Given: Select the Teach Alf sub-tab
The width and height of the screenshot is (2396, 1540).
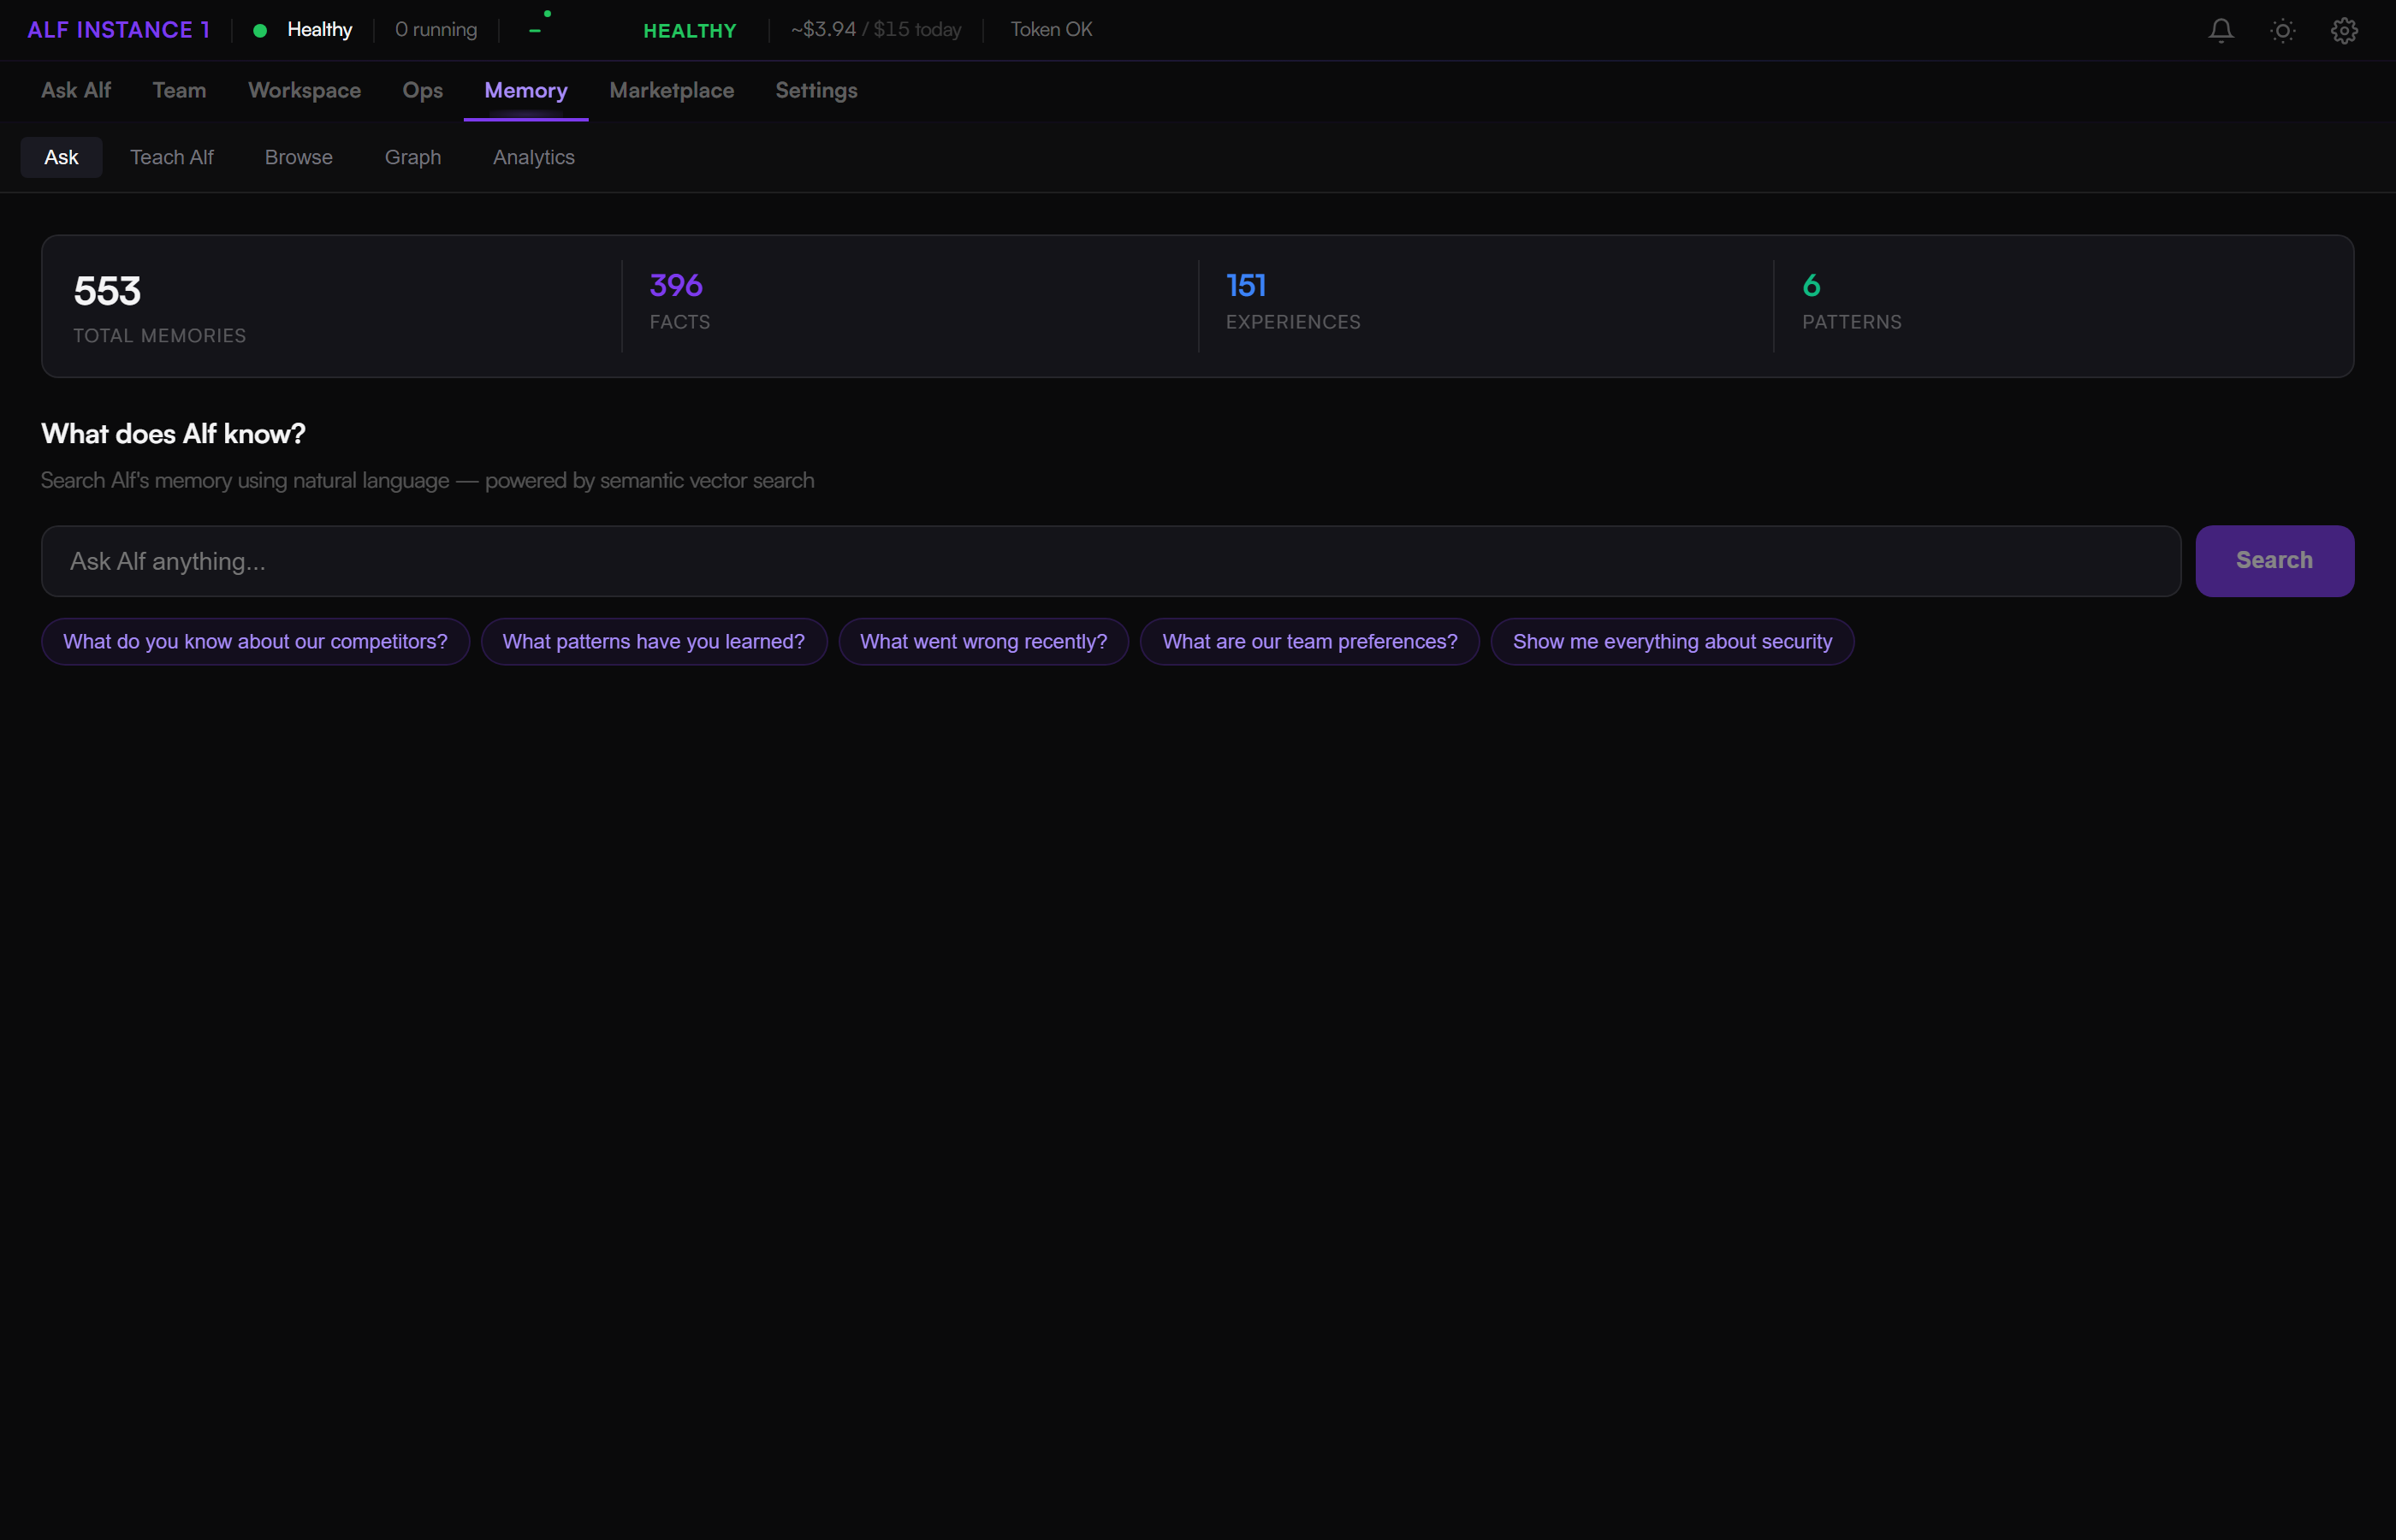Looking at the screenshot, I should (x=171, y=157).
